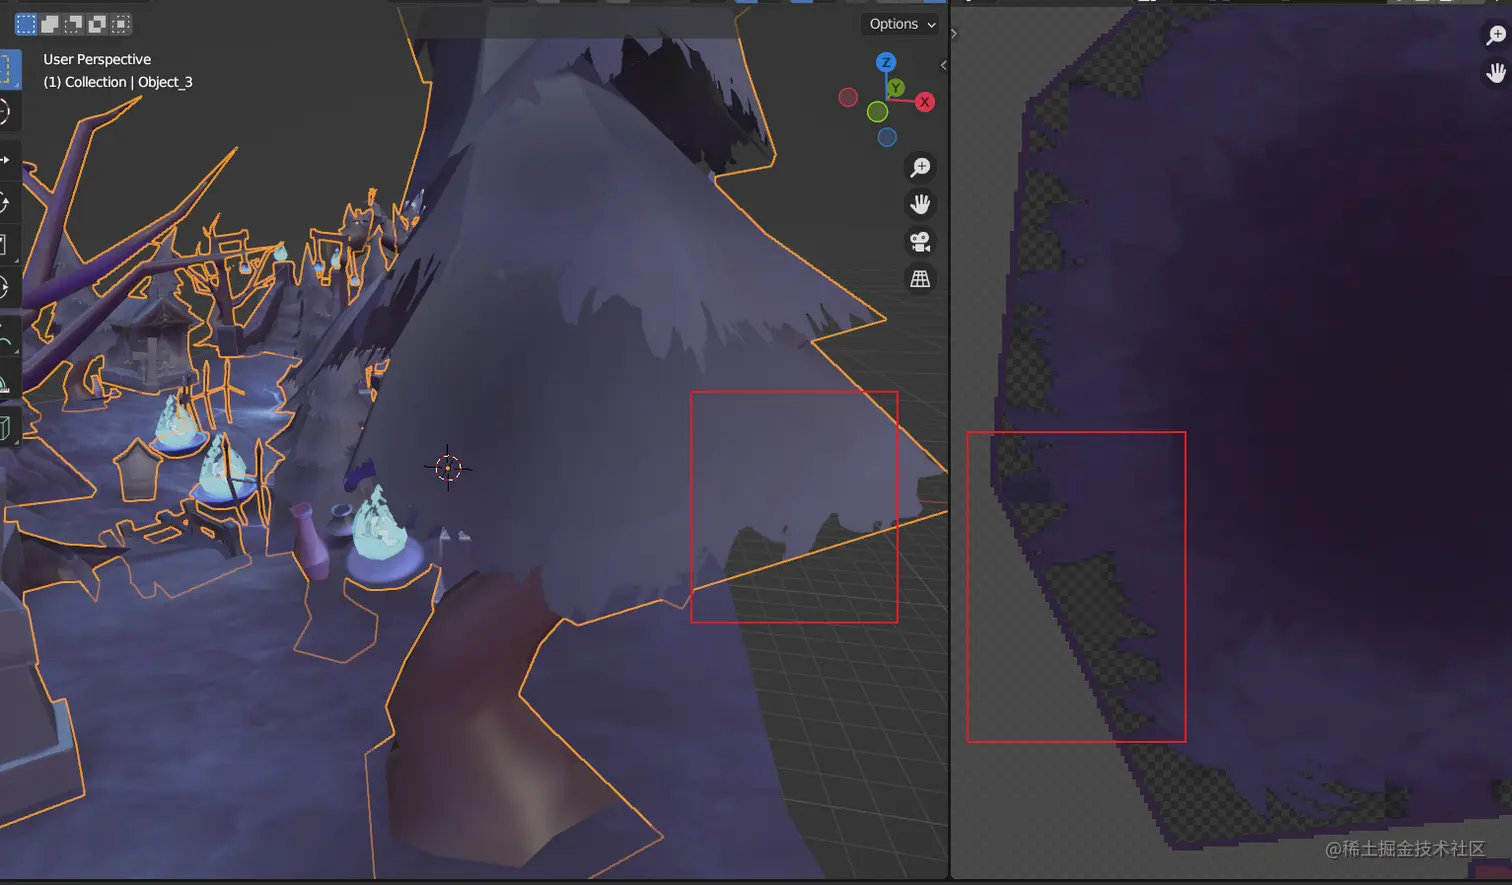Click the red X axis on navigation gizmo
The image size is (1512, 885).
pyautogui.click(x=925, y=102)
